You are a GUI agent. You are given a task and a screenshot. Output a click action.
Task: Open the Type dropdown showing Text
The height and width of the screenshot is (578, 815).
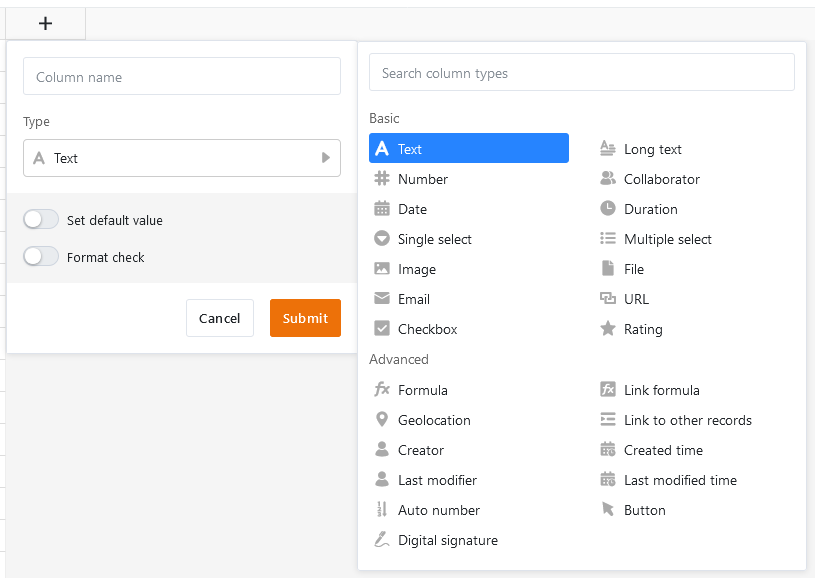181,158
